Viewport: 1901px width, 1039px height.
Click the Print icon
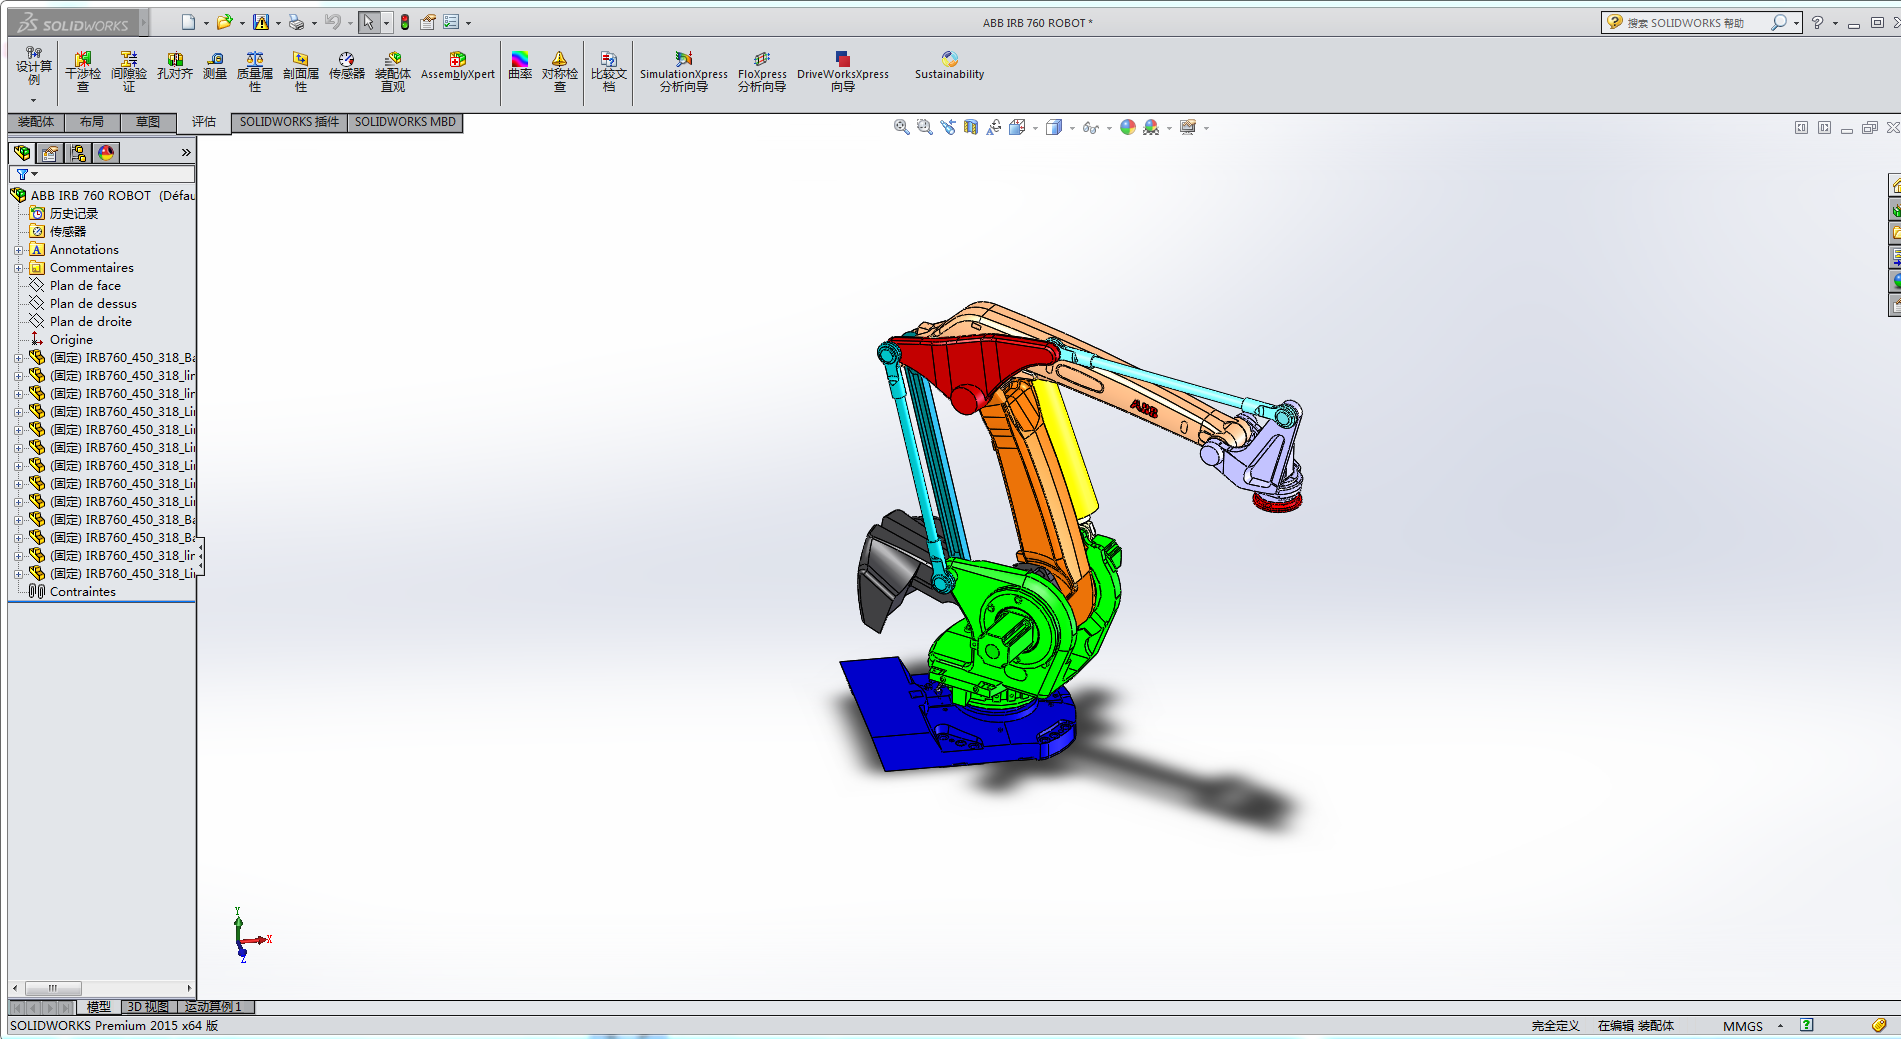[296, 22]
